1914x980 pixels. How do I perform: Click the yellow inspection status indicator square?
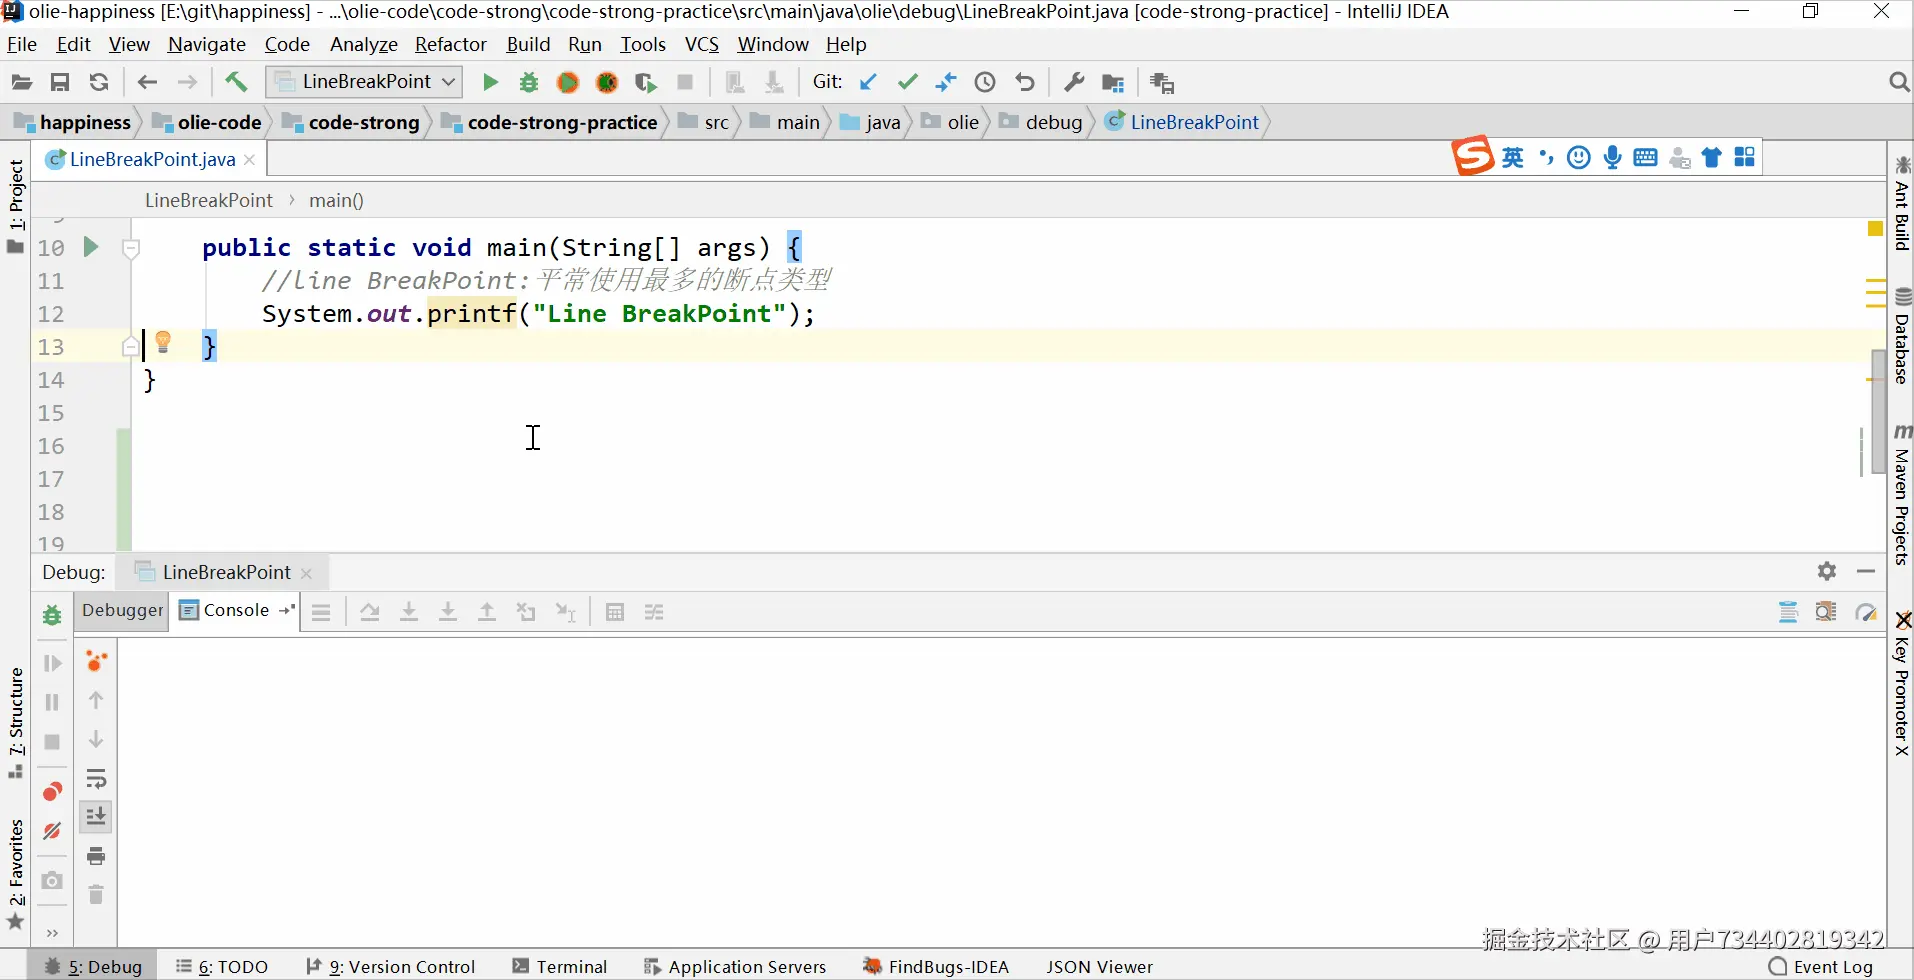tap(1876, 229)
